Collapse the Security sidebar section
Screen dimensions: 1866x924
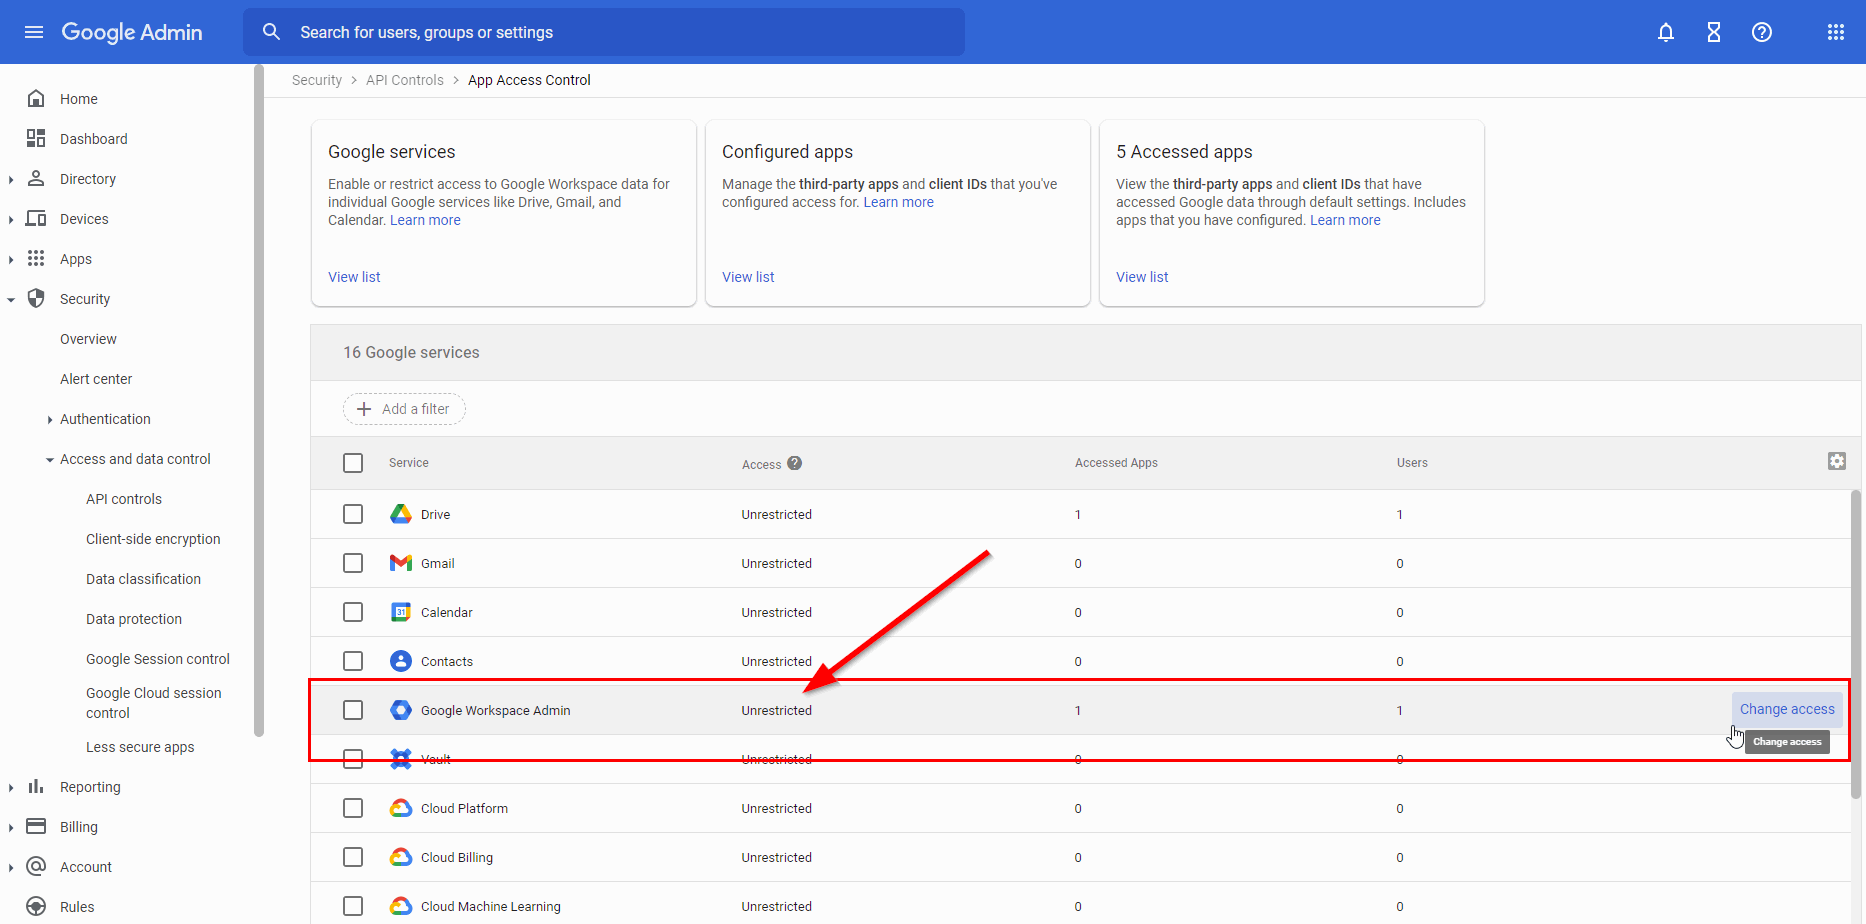coord(11,298)
